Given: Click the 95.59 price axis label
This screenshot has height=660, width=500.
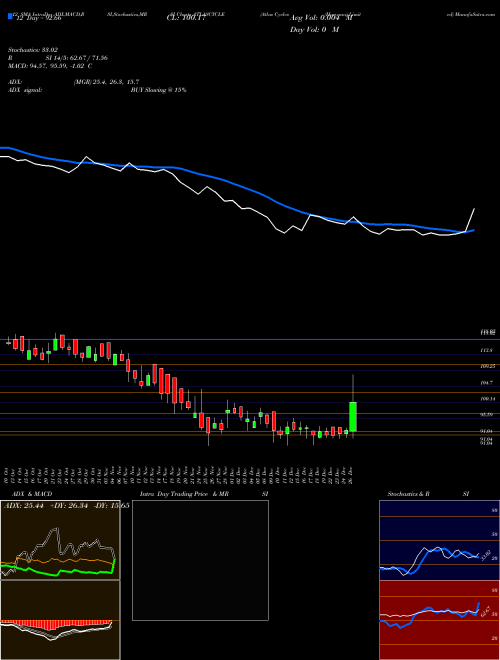Looking at the screenshot, I should click(487, 415).
